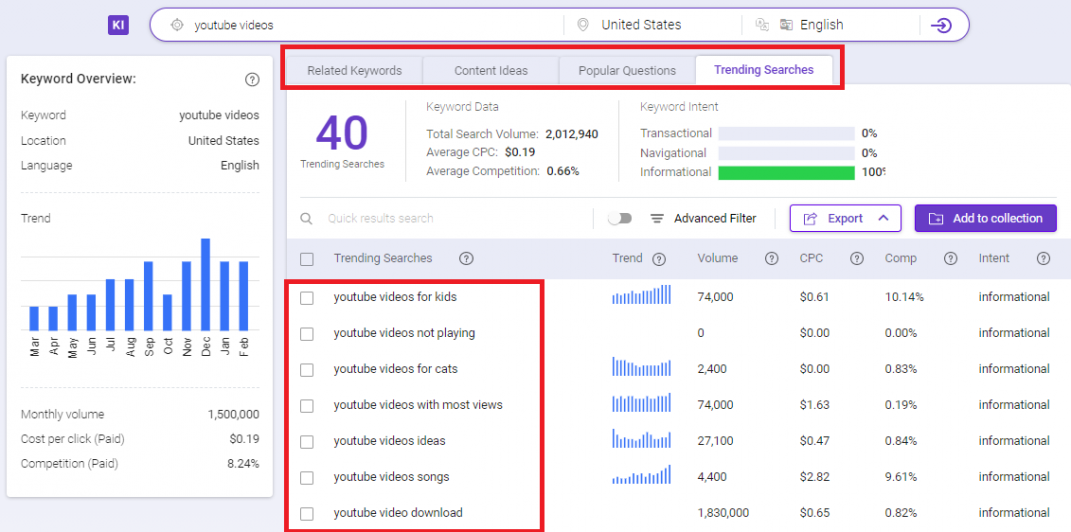Click the 40 Trending Searches count
This screenshot has width=1071, height=532.
pyautogui.click(x=342, y=133)
